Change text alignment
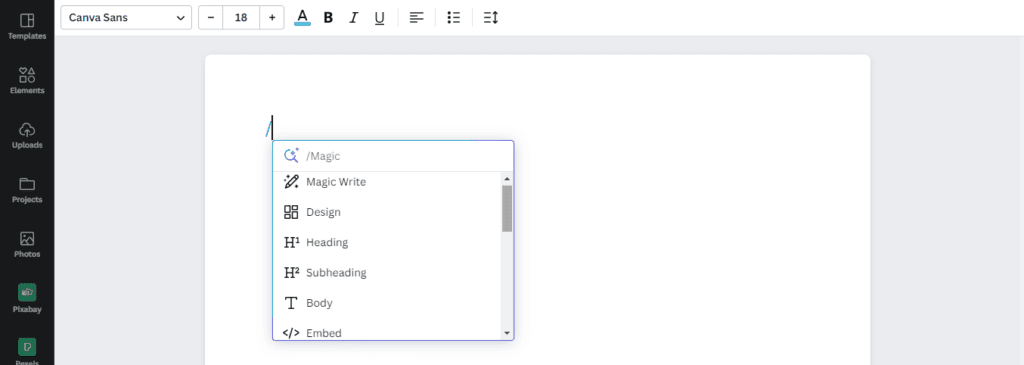Screen dimensions: 1024x365 pyautogui.click(x=416, y=18)
